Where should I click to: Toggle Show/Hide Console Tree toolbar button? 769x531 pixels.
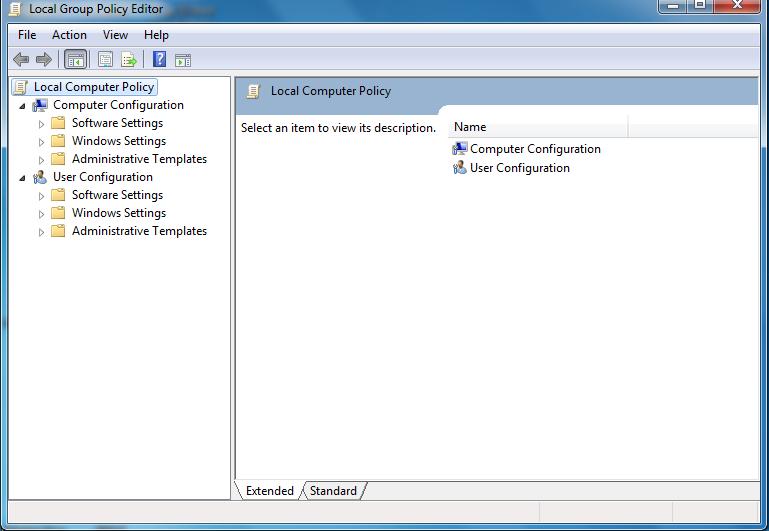(x=76, y=60)
